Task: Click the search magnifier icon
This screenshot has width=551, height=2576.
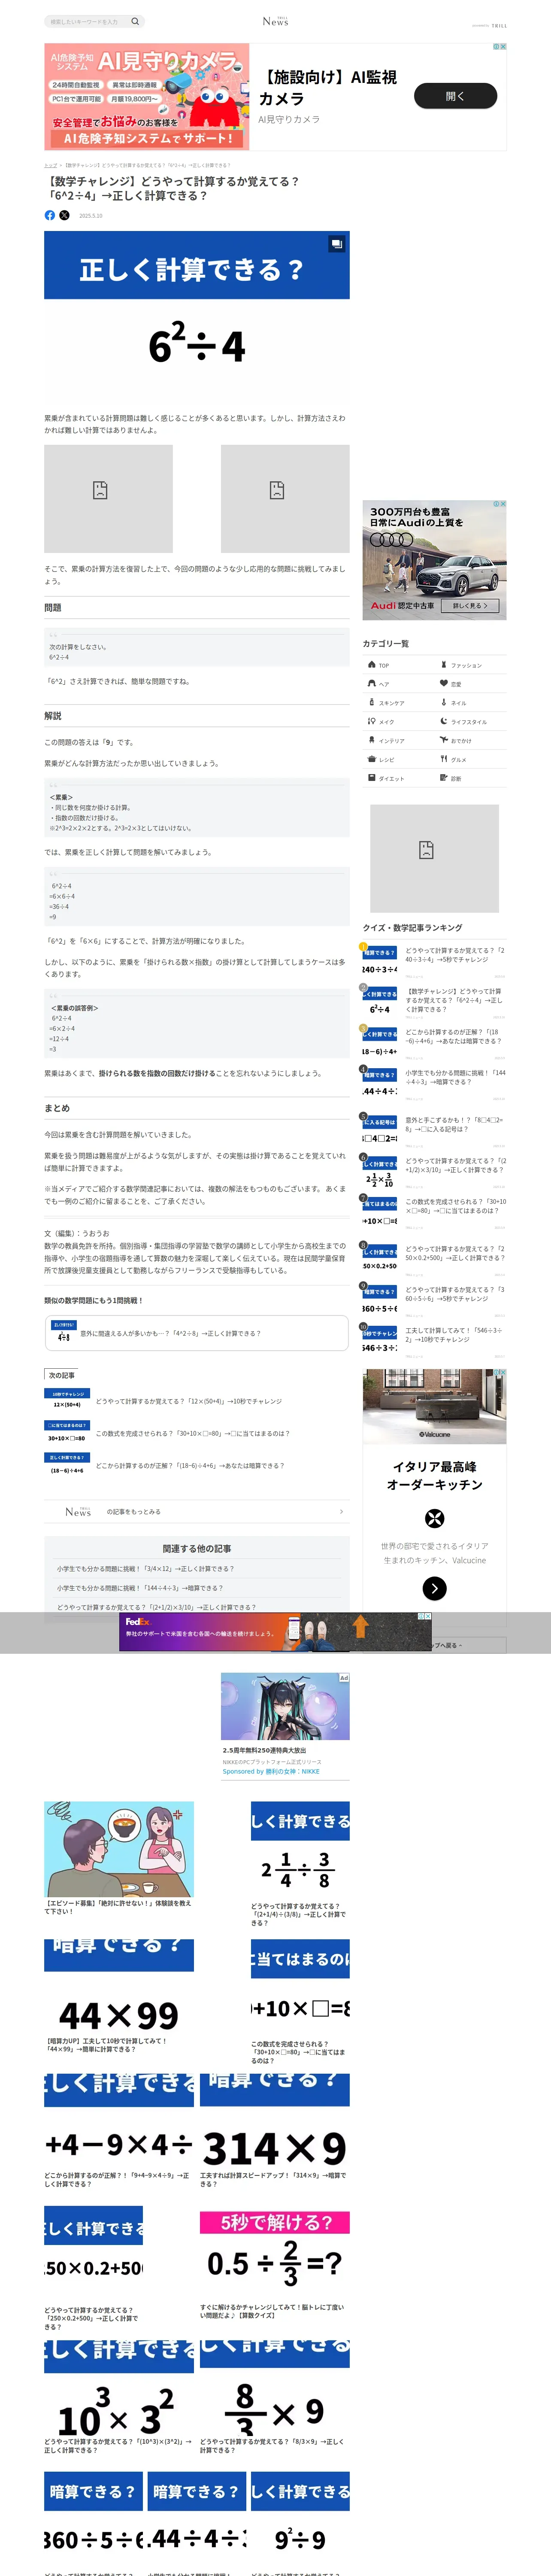Action: tap(135, 21)
